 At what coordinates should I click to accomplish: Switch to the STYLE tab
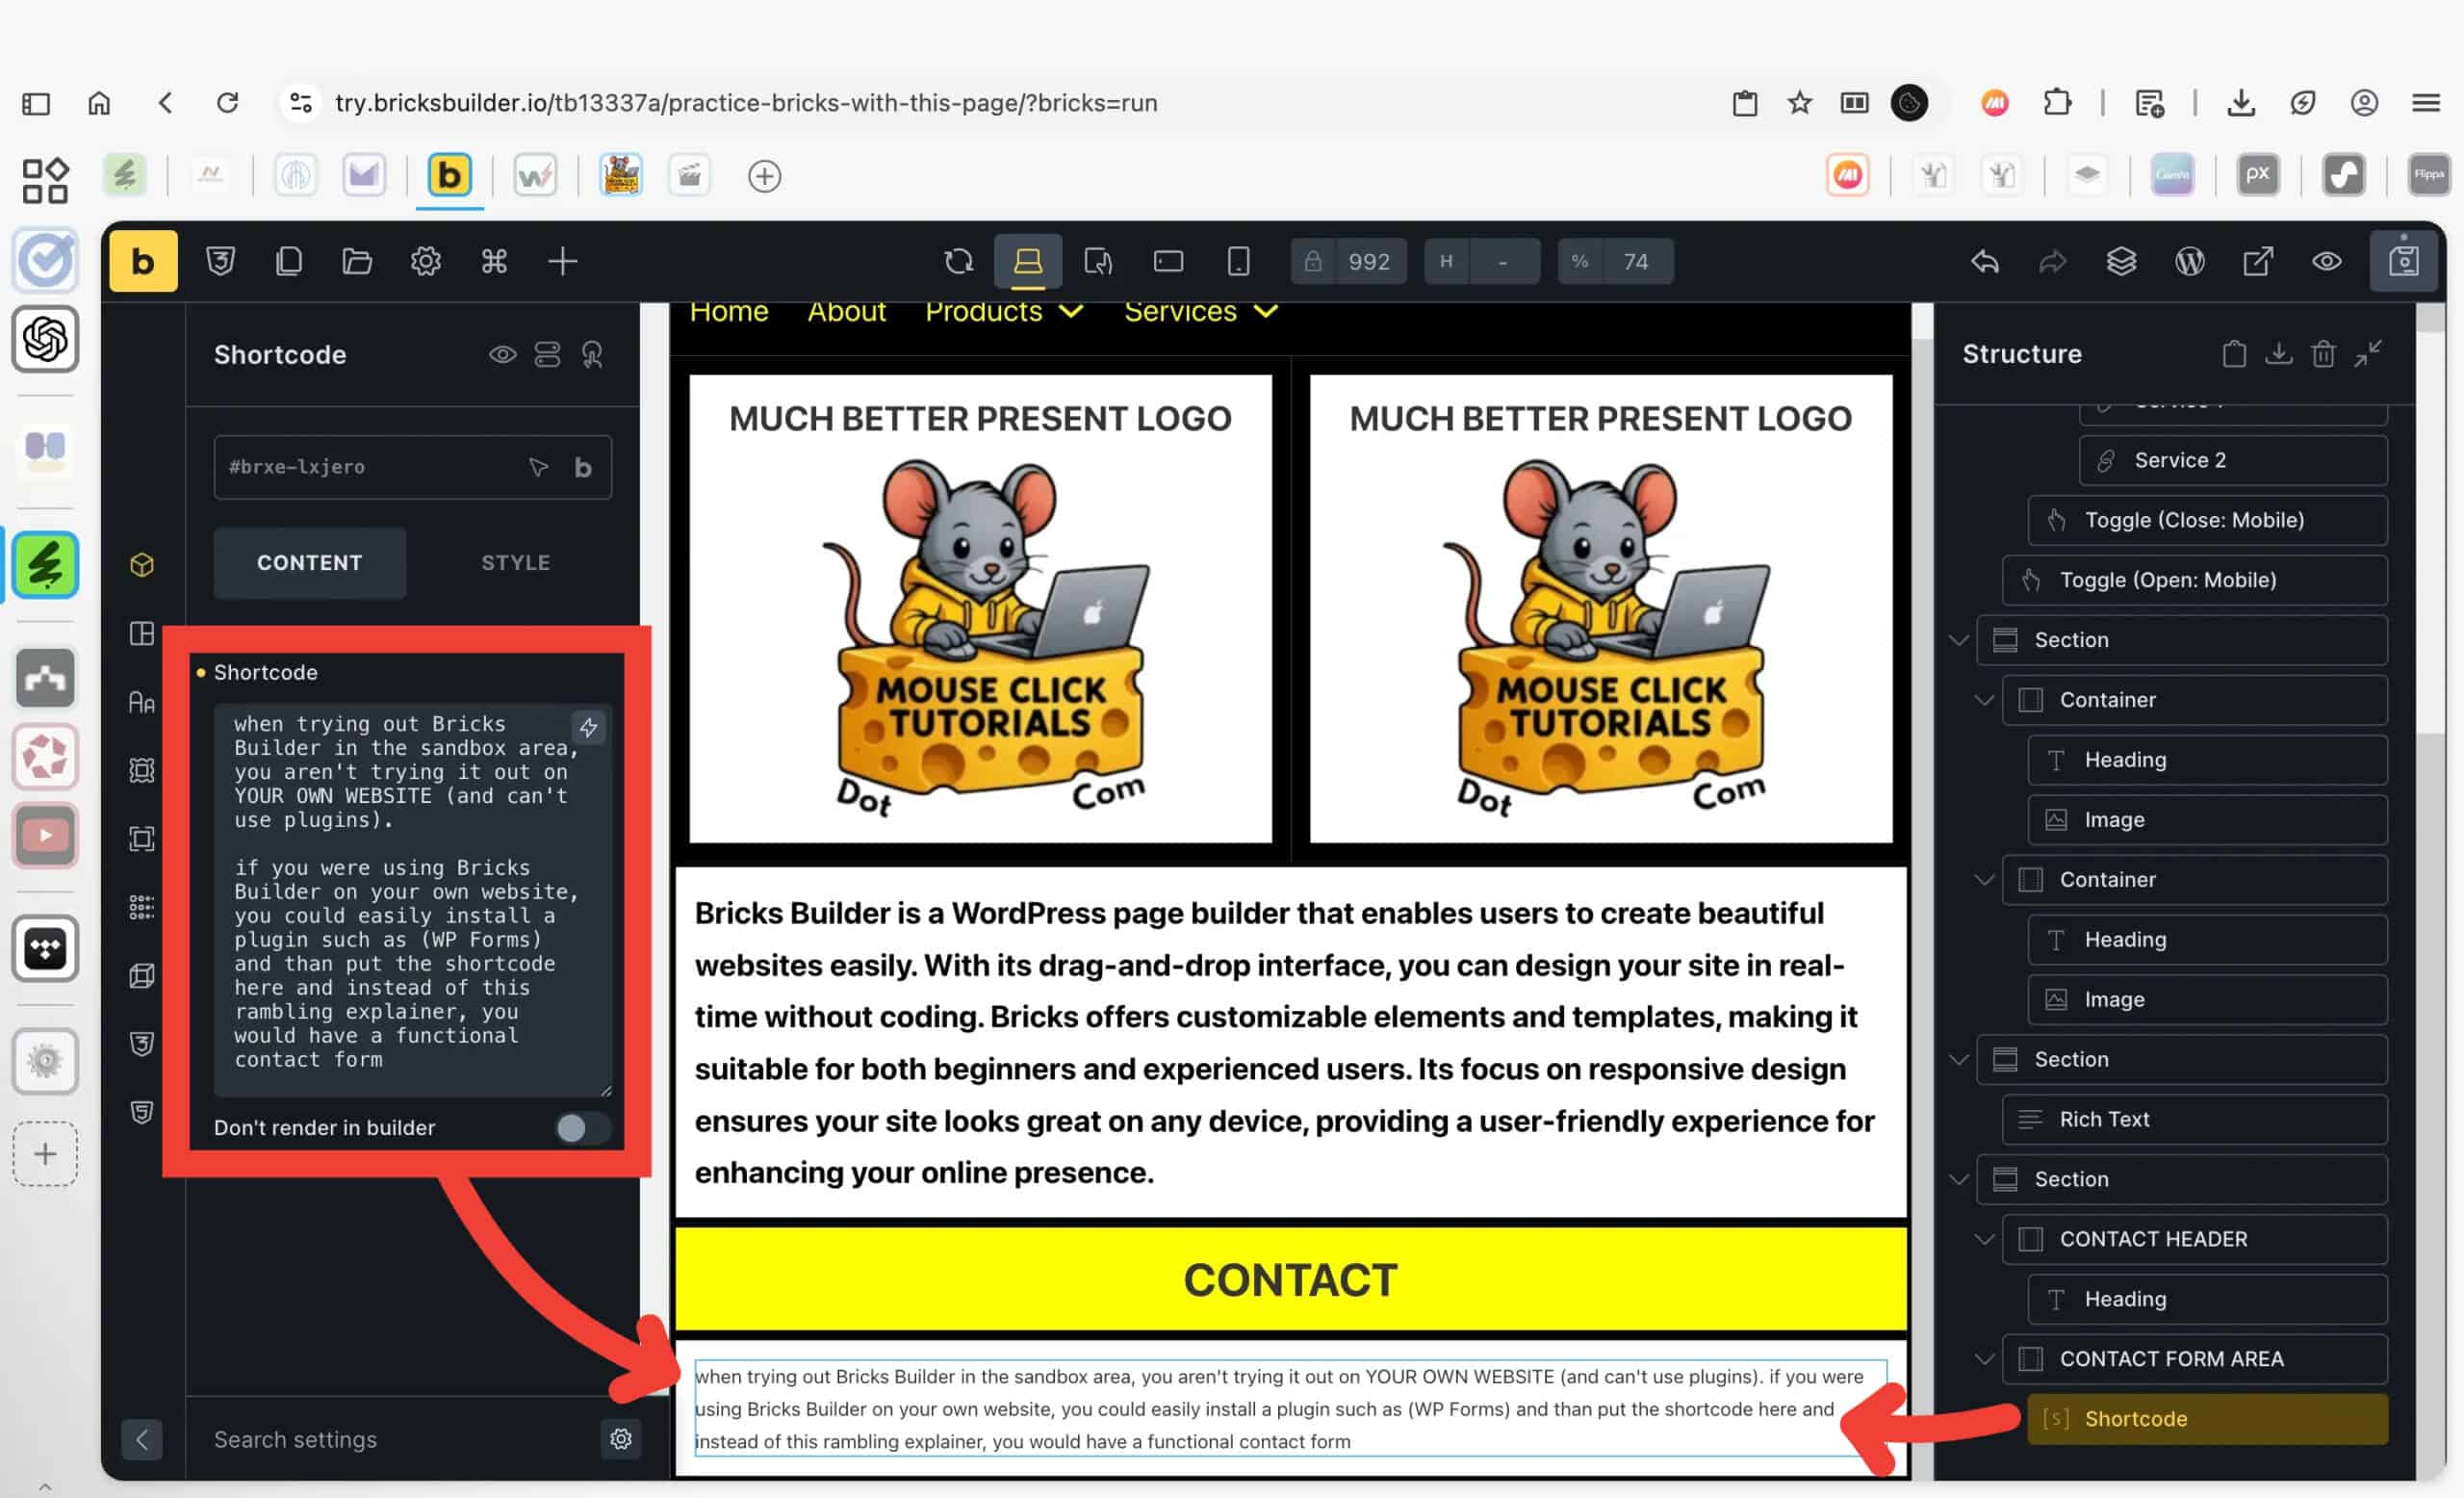click(x=515, y=563)
